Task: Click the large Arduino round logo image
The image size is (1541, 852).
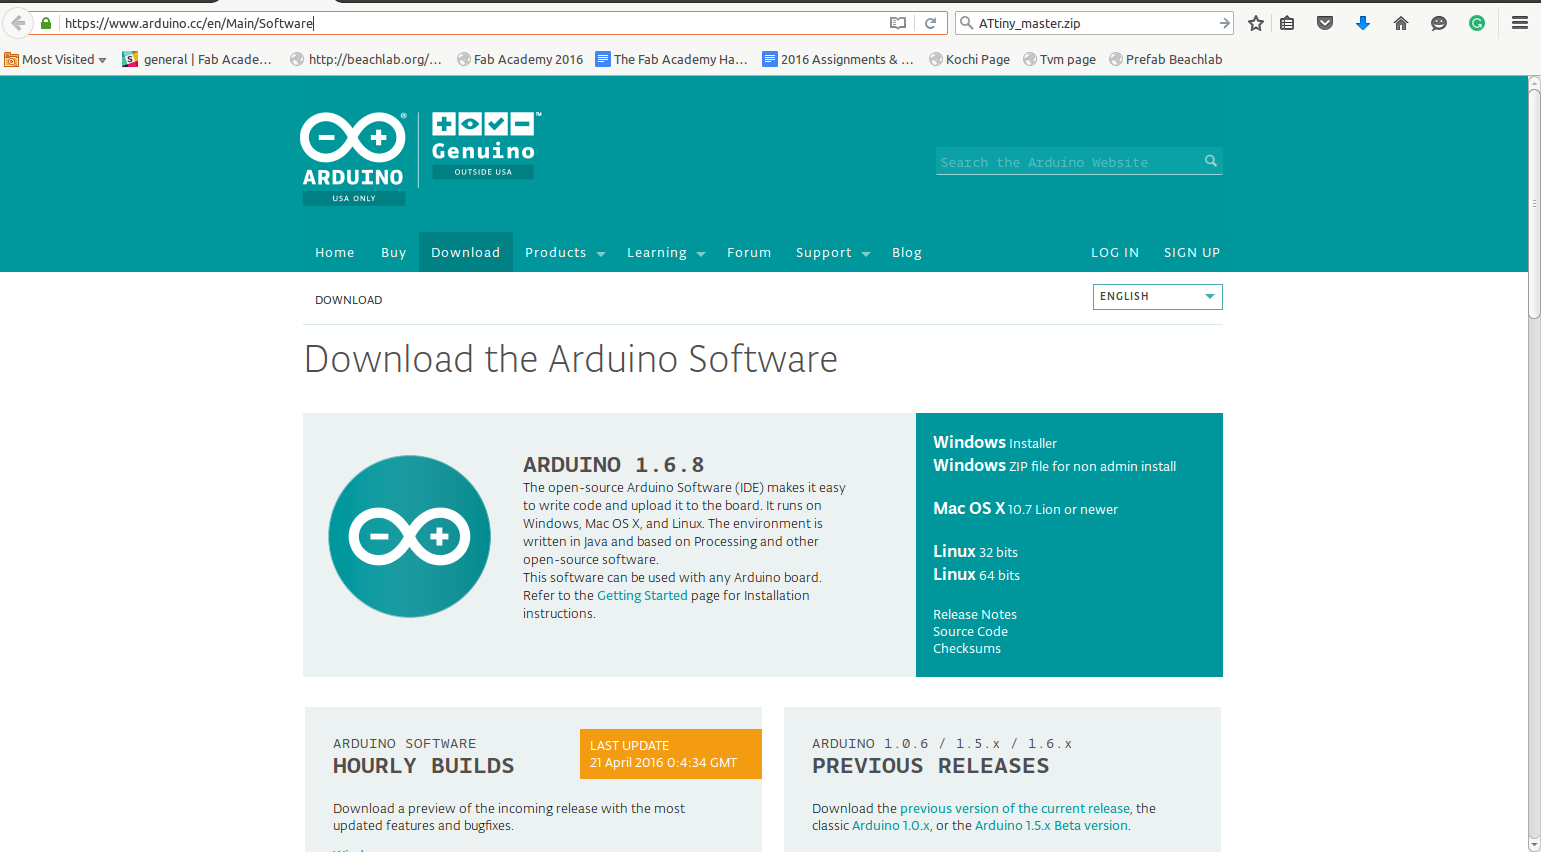Action: click(409, 536)
